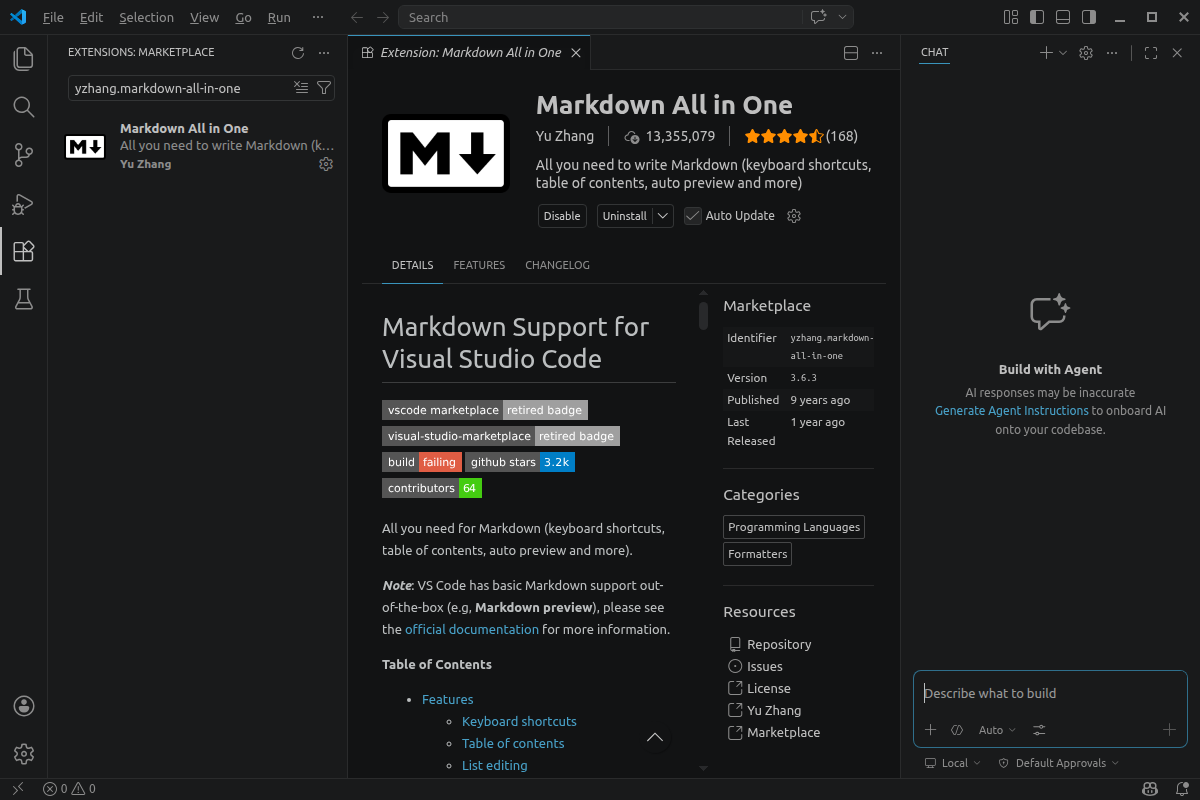
Task: Open the new chat dropdown chevron
Action: coord(1063,53)
